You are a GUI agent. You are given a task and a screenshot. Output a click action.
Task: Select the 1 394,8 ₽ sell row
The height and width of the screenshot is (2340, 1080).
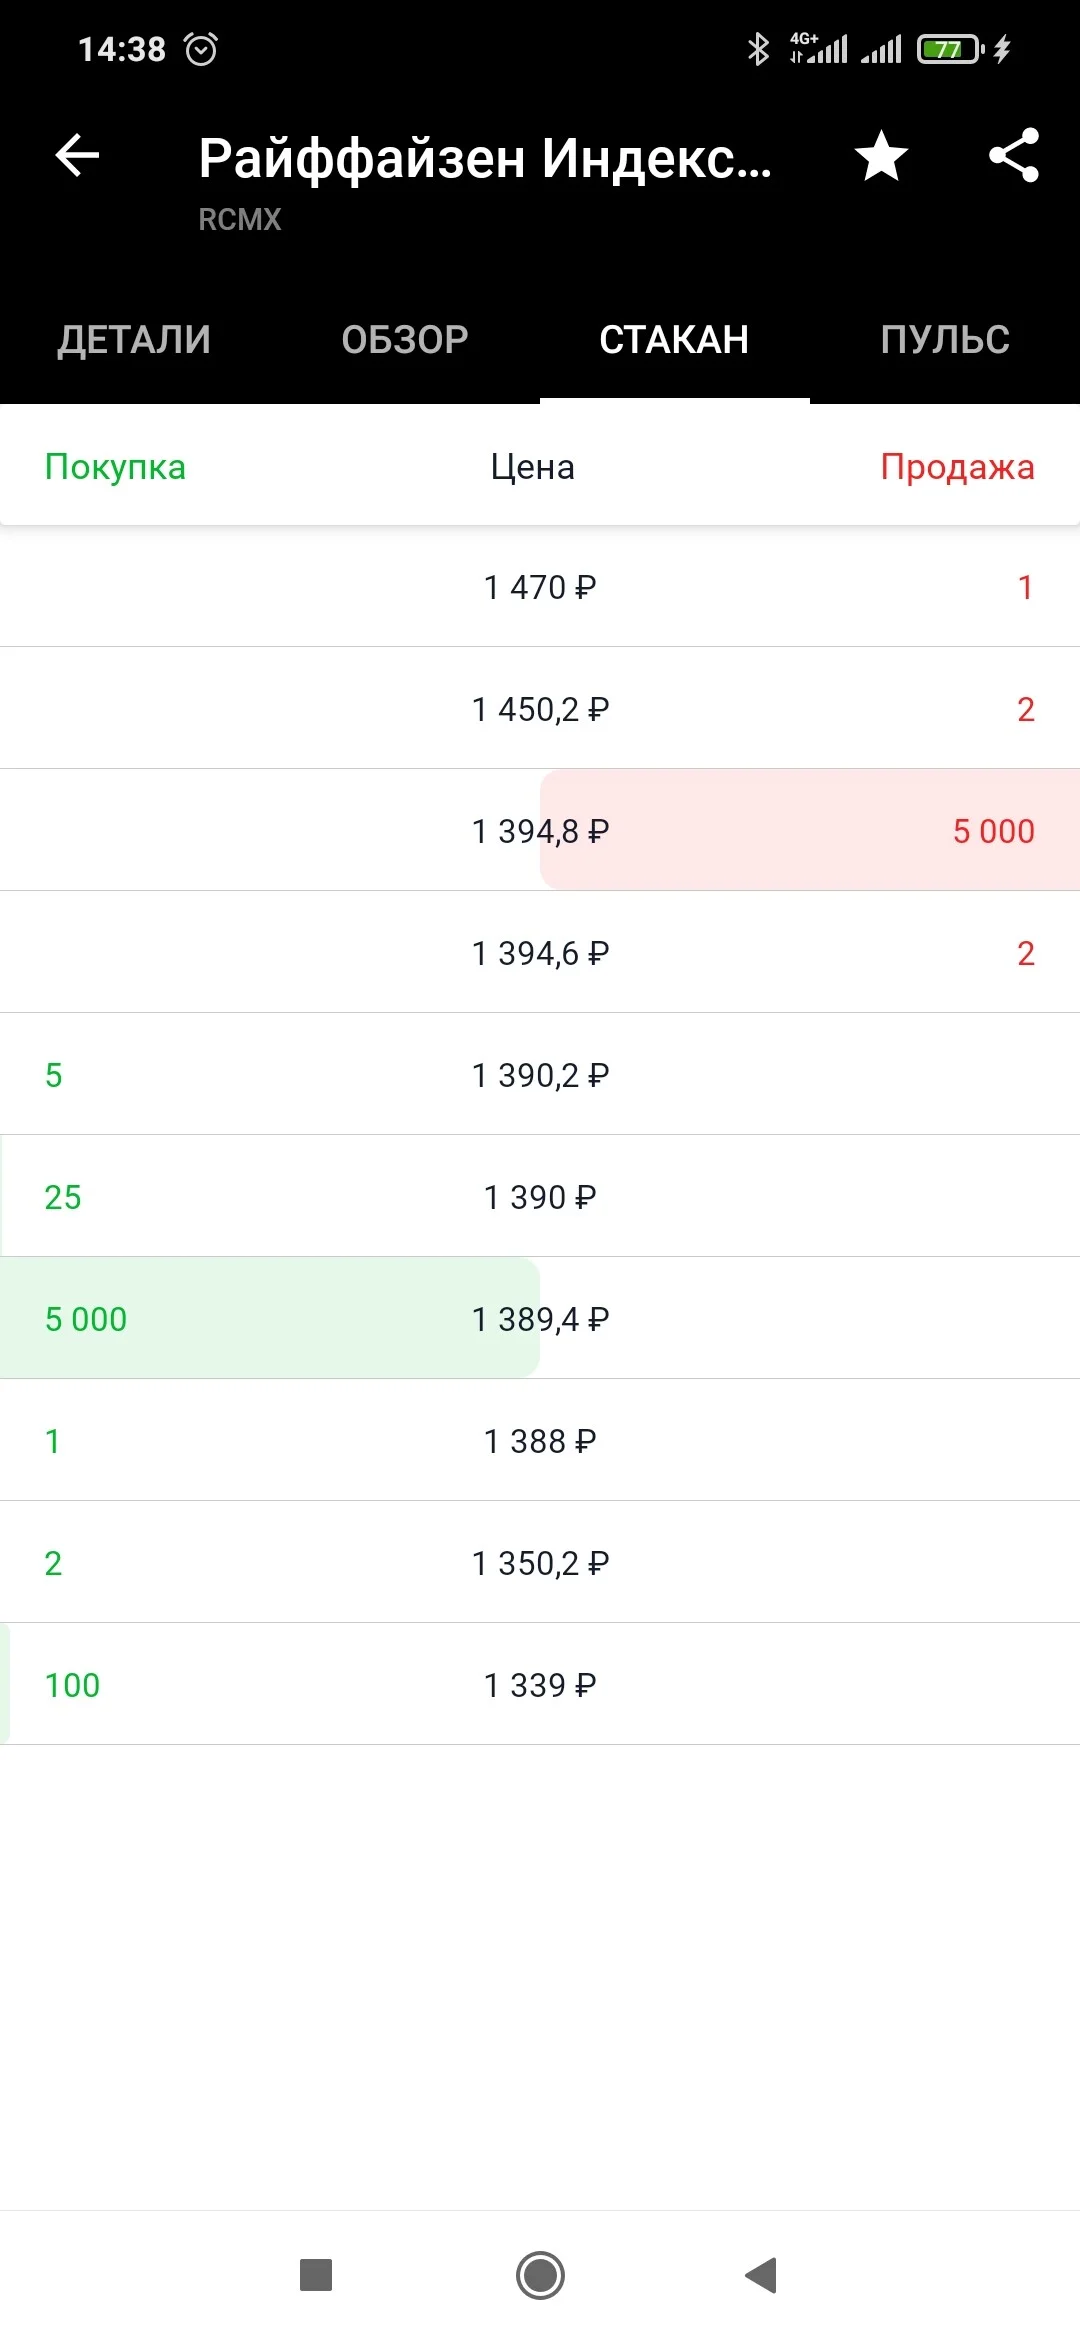[x=540, y=830]
